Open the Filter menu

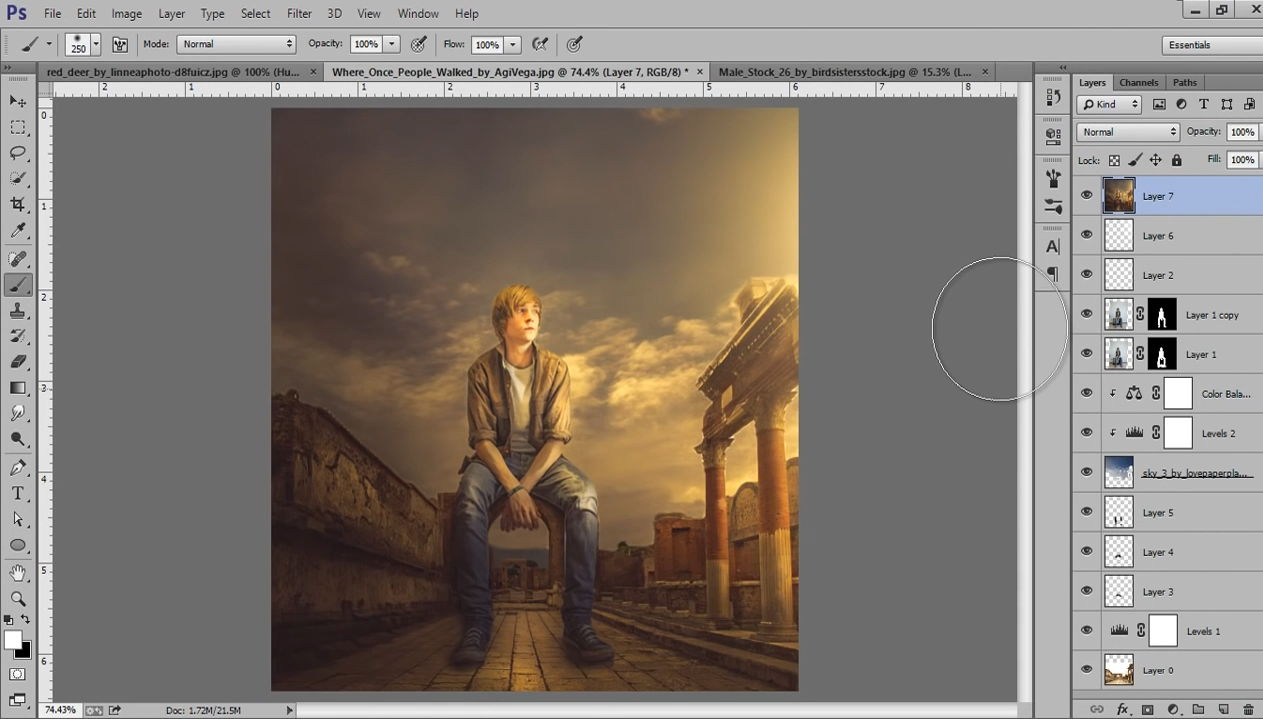coord(299,14)
